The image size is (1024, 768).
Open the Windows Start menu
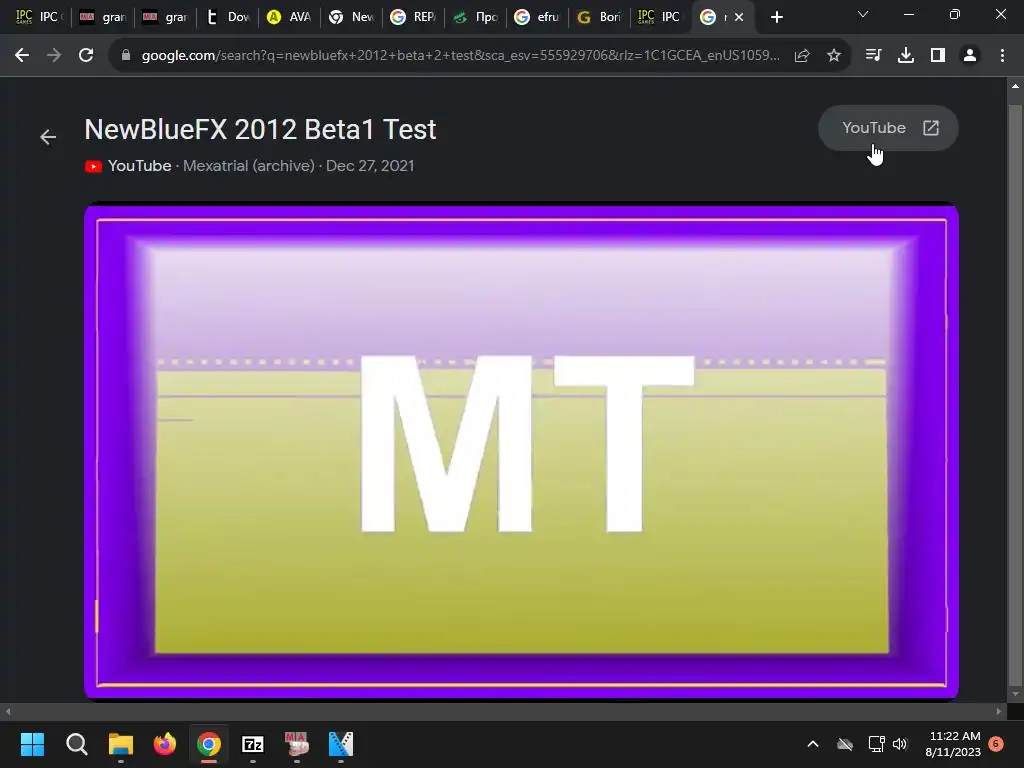point(32,744)
